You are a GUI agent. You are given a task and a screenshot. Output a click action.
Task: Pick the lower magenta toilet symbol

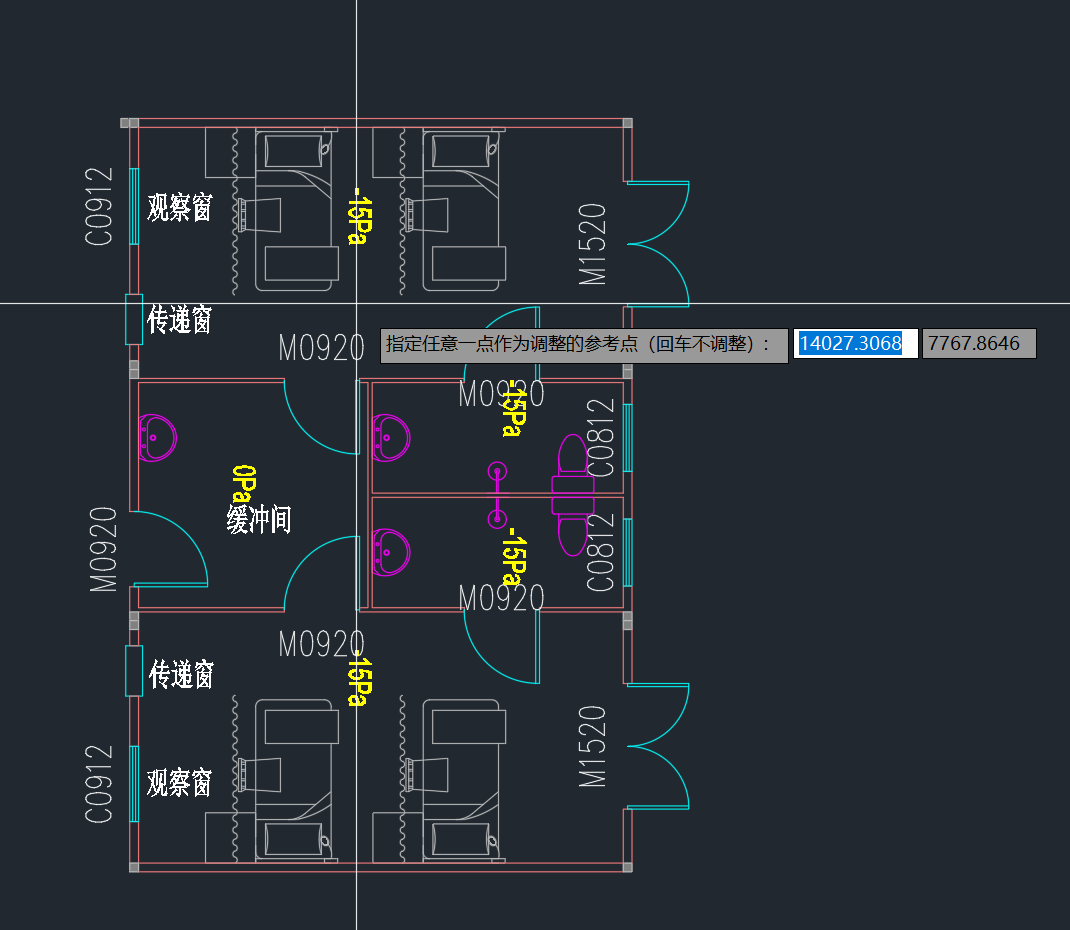[573, 530]
